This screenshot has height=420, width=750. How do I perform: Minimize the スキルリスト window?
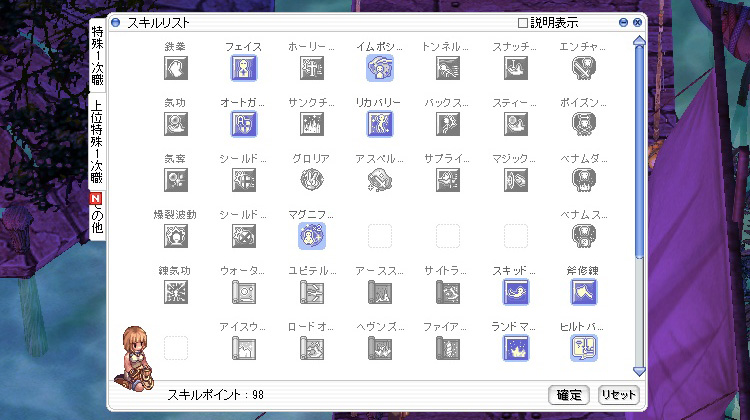click(x=623, y=22)
